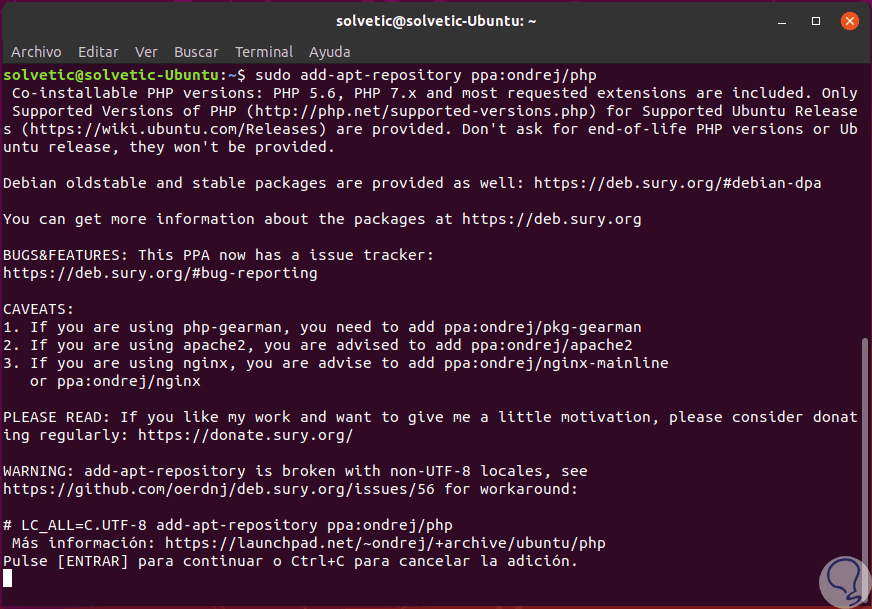Click the terminal cursor on last line

pyautogui.click(x=8, y=578)
